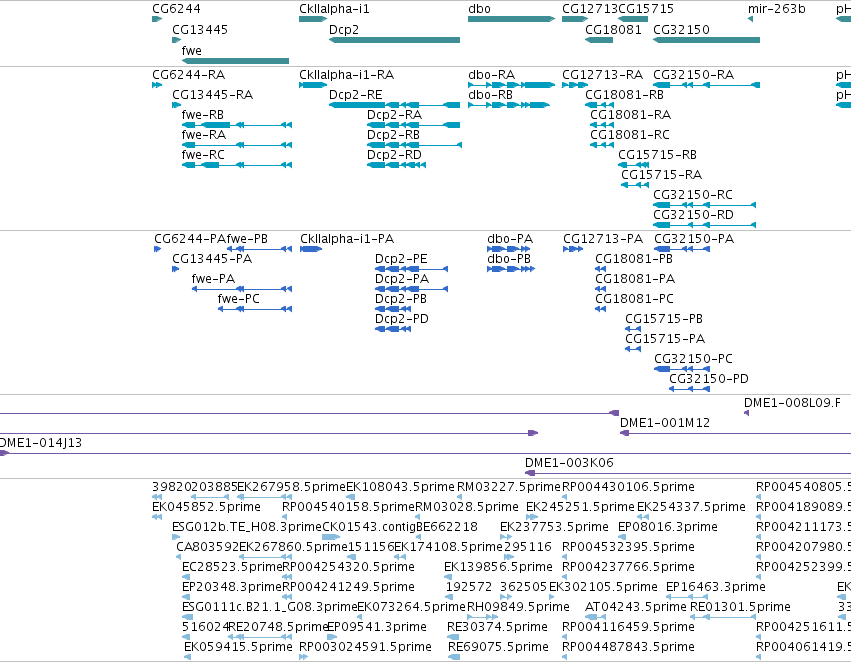Click the CG13445-PA protein label

tap(212, 259)
